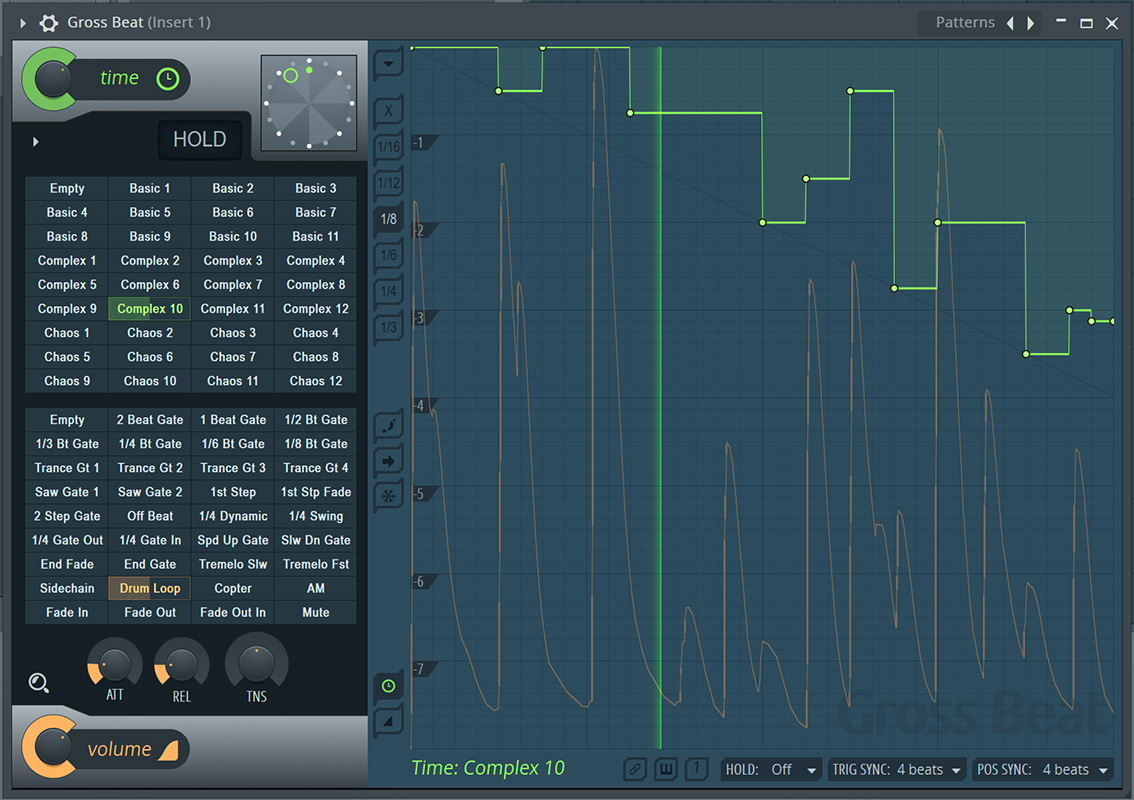Adjust the volume mix knob
The image size is (1134, 800).
coord(51,747)
